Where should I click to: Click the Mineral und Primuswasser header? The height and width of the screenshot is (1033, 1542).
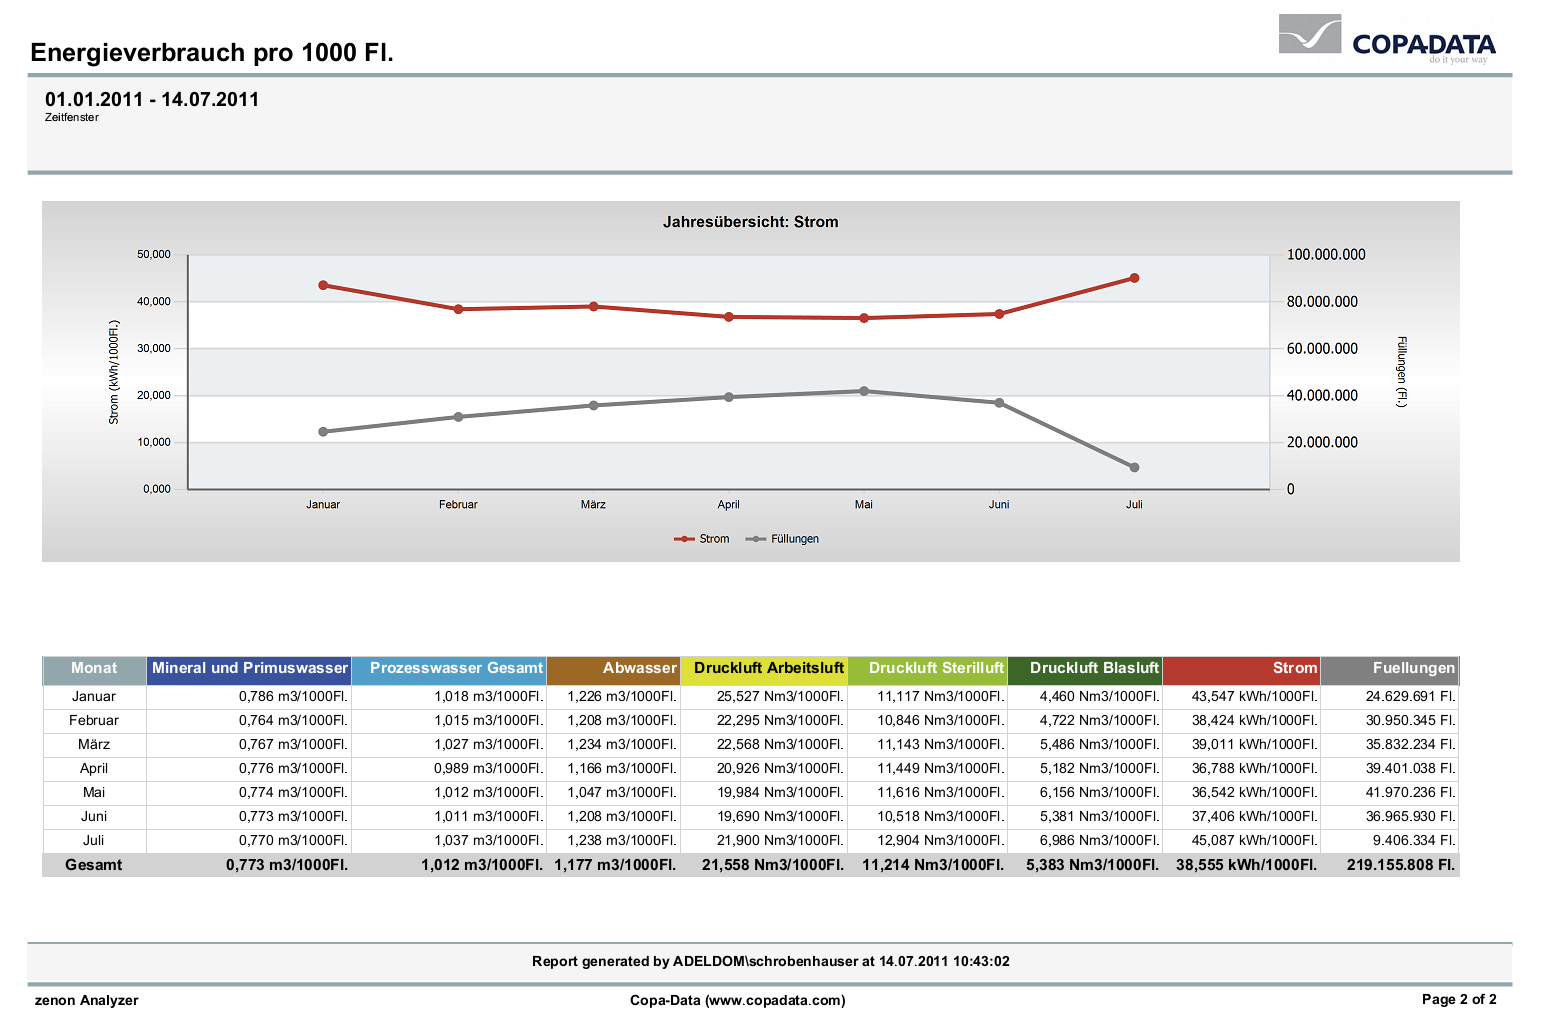click(x=249, y=669)
